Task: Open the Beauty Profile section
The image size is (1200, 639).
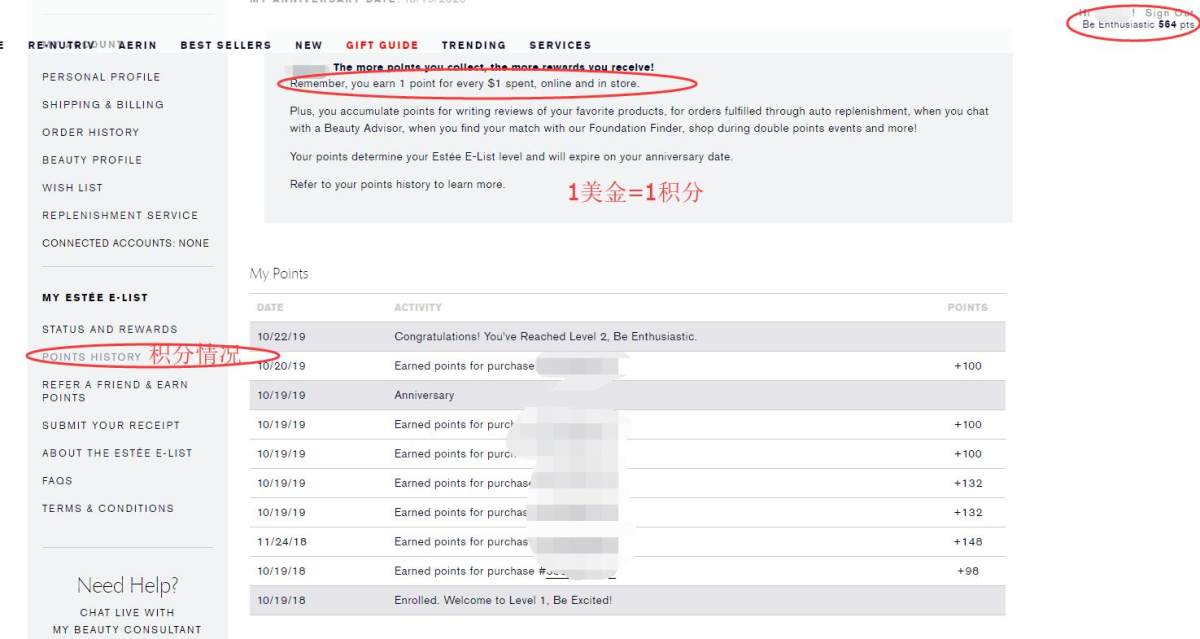Action: tap(92, 160)
